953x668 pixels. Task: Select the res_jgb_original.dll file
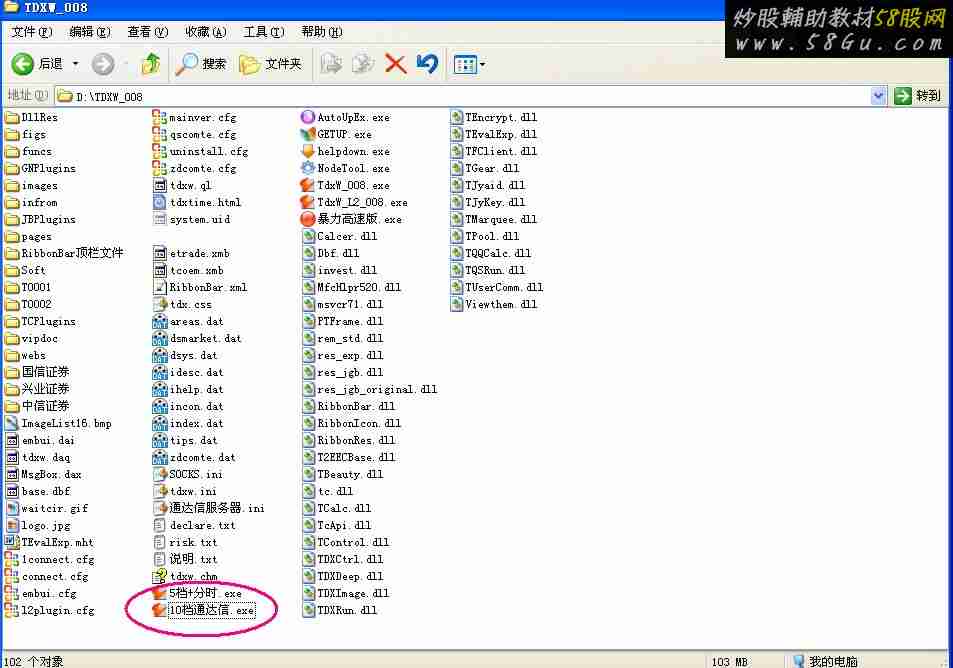pos(370,389)
